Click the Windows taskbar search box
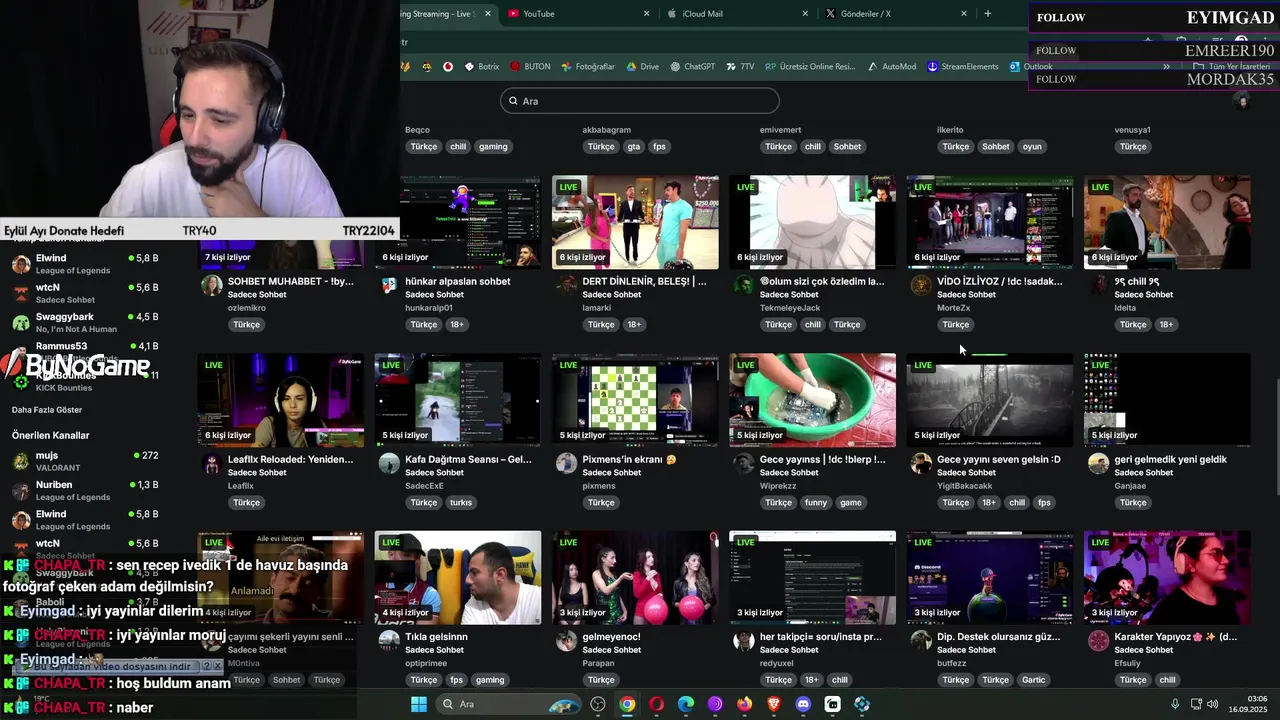The image size is (1280, 720). pos(508,704)
